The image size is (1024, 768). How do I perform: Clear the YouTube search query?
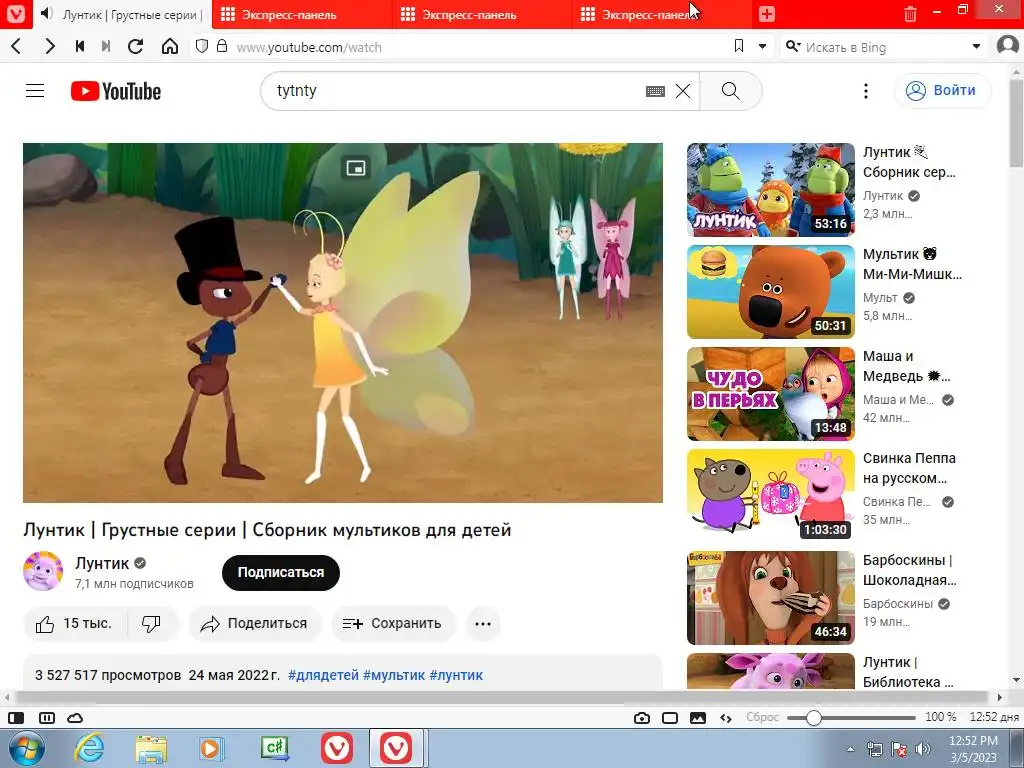tap(683, 91)
